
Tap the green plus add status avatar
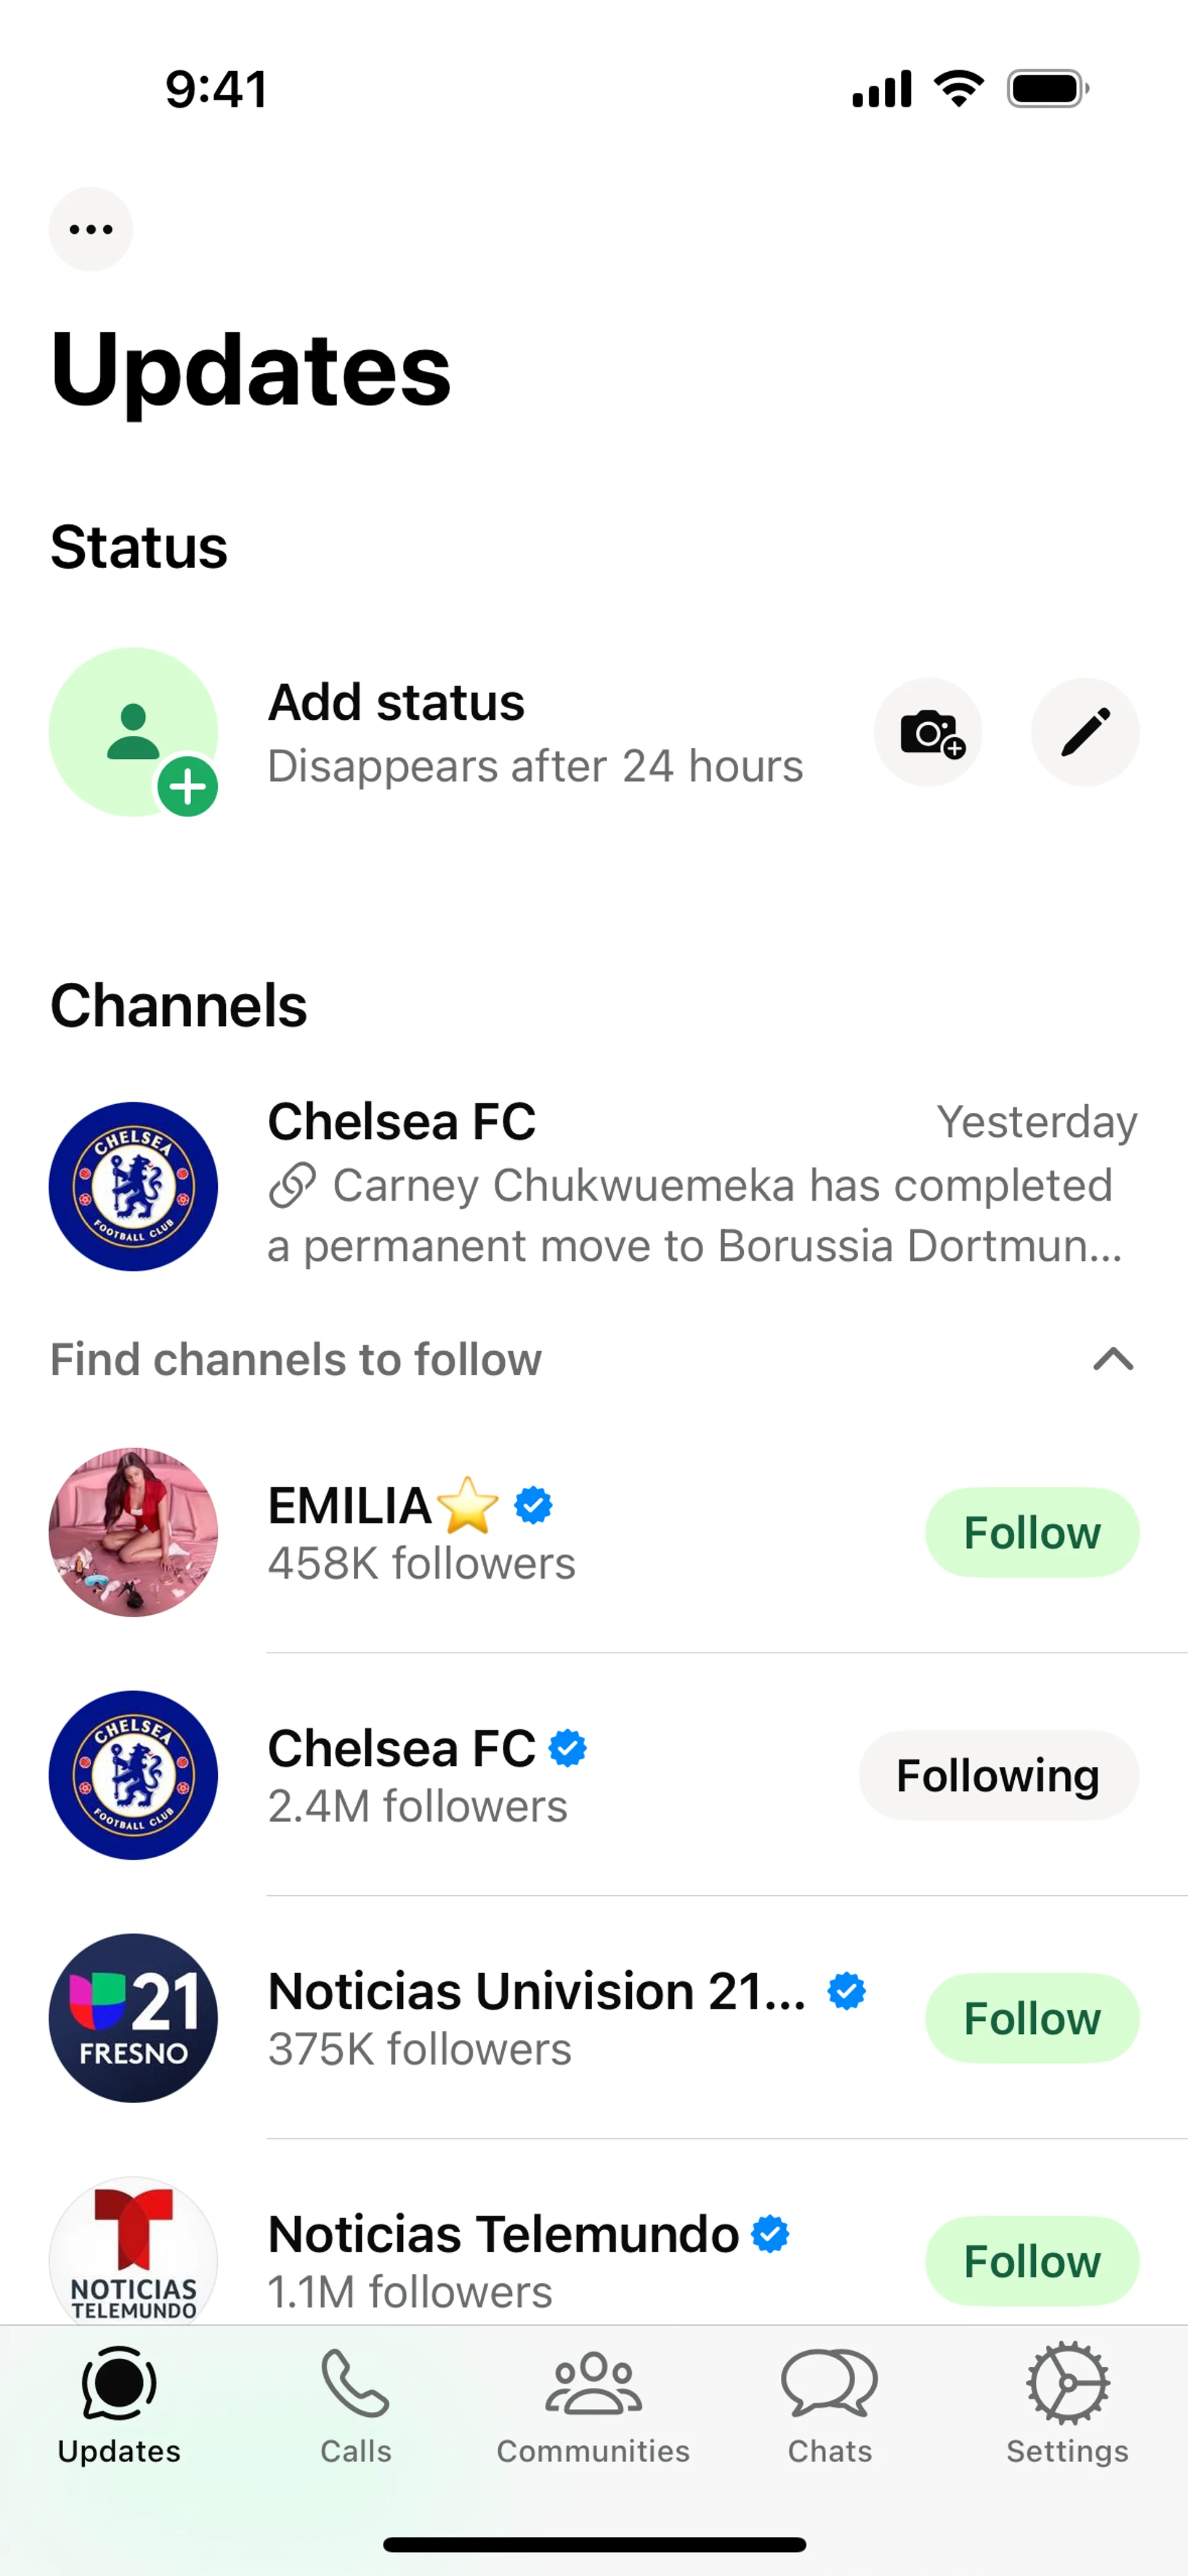134,732
